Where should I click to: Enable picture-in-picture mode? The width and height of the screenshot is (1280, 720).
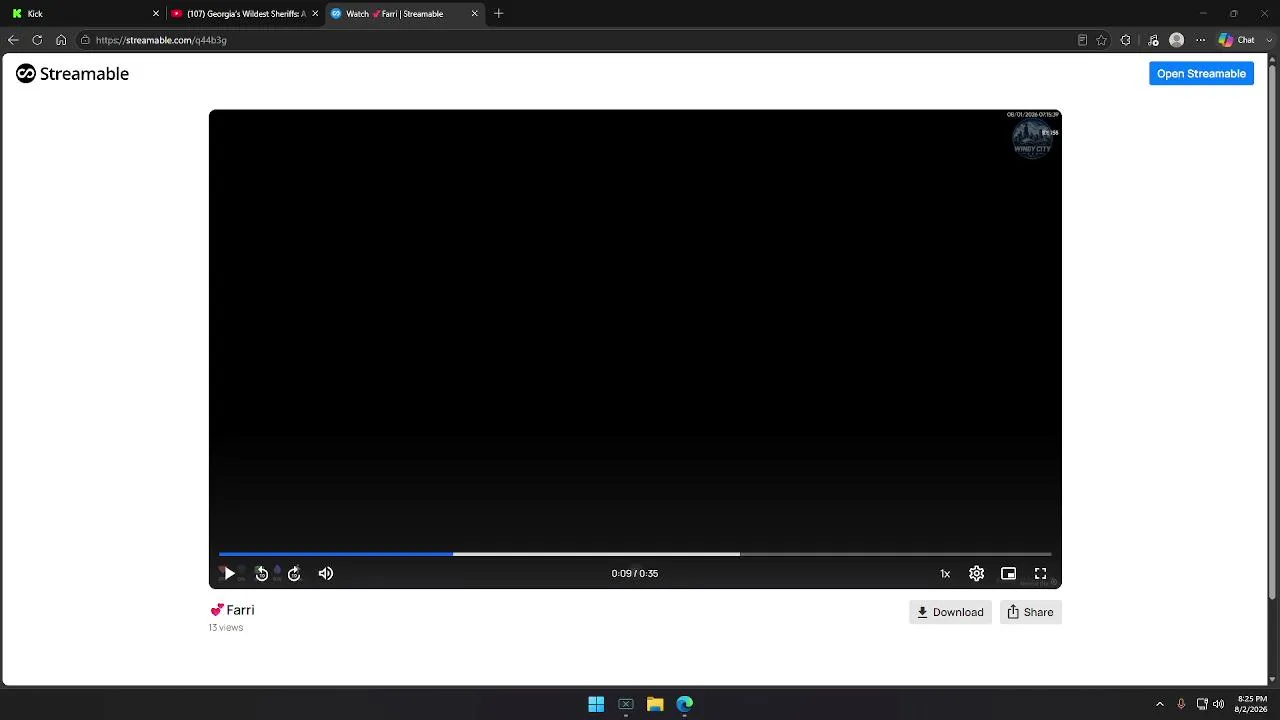tap(1009, 573)
